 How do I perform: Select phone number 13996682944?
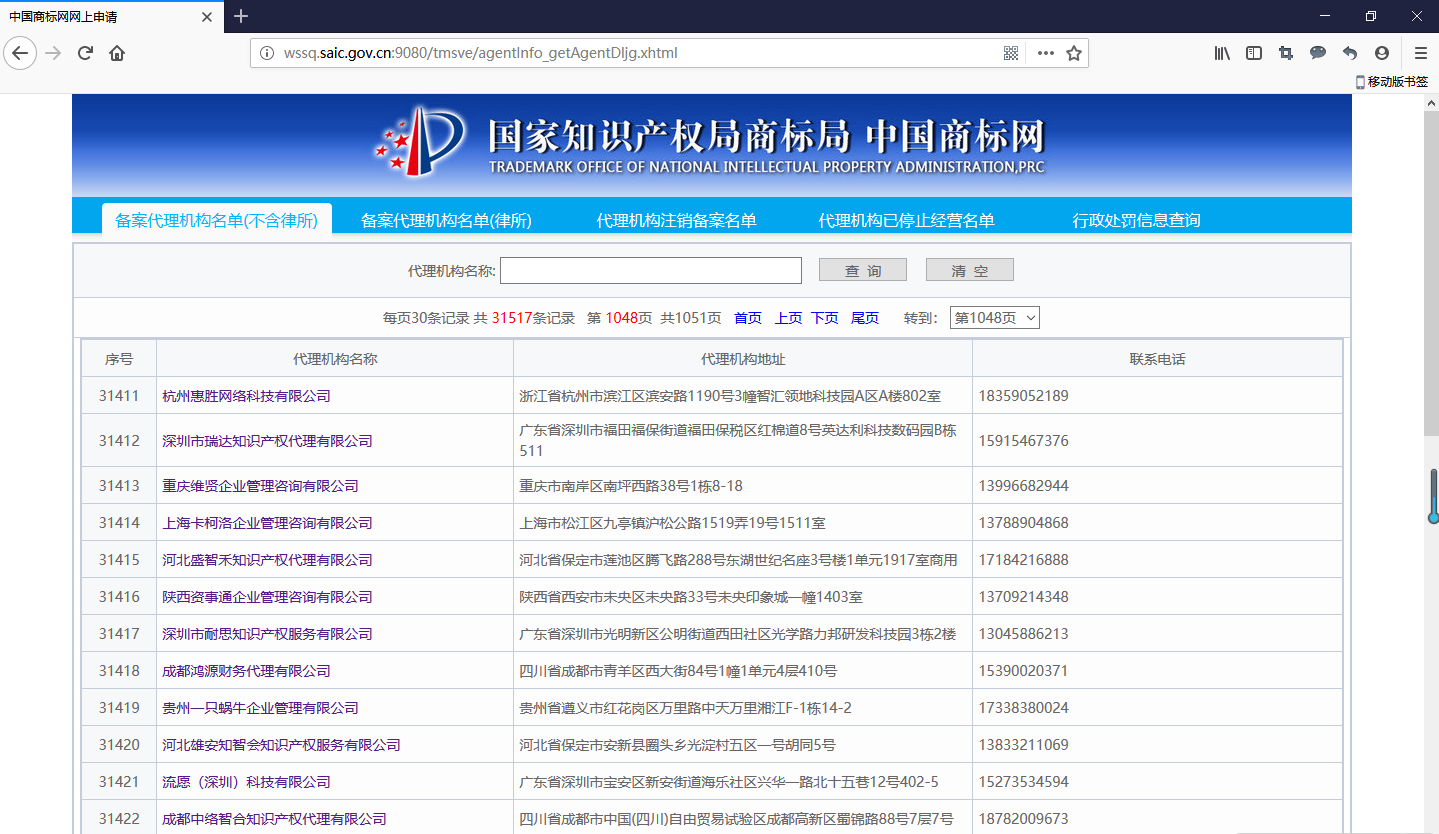(x=1024, y=486)
